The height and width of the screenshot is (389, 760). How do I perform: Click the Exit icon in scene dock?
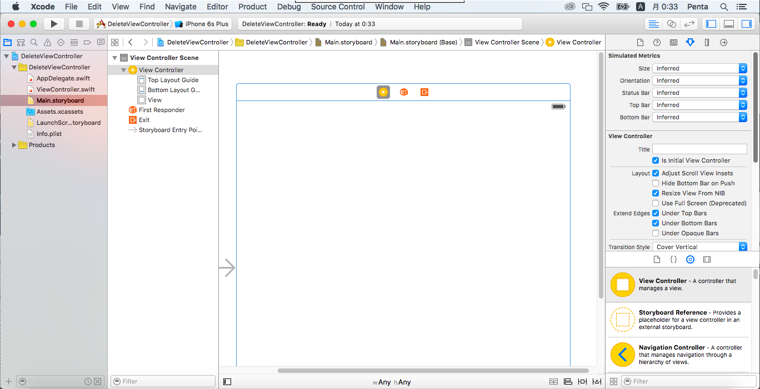coord(425,92)
